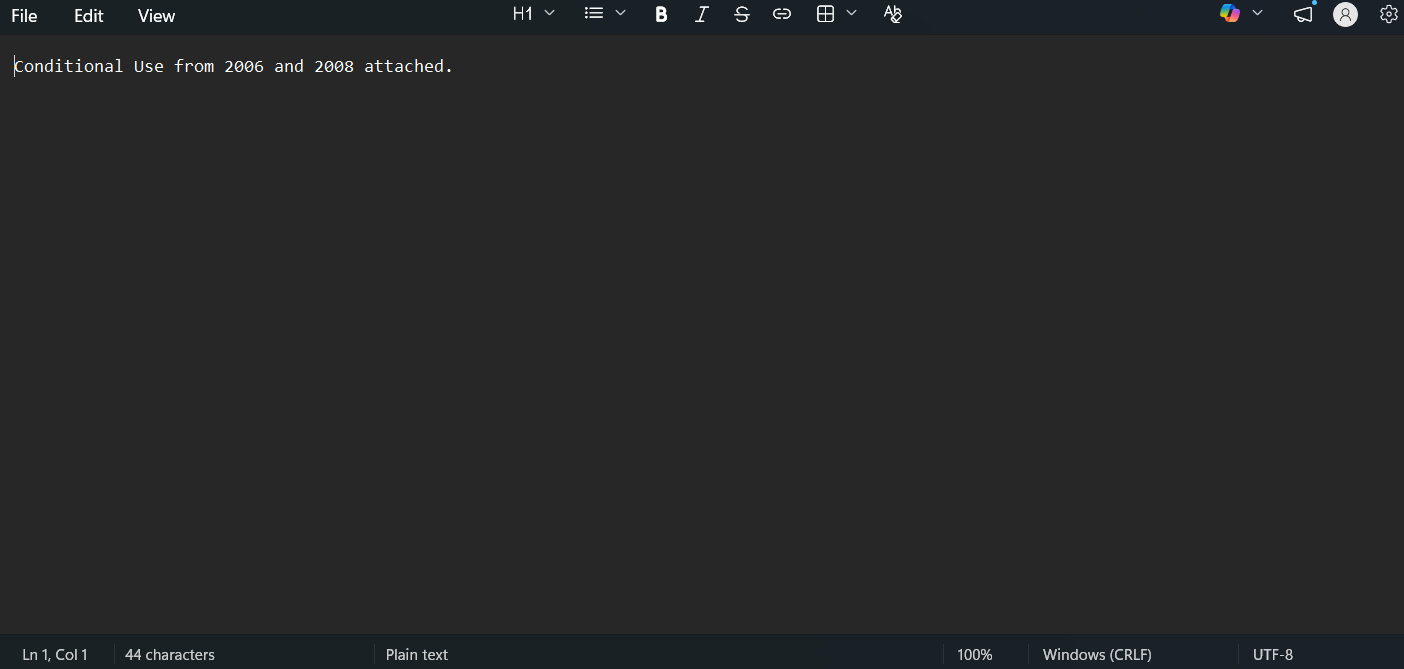Open the View menu
The width and height of the screenshot is (1404, 669).
pyautogui.click(x=156, y=16)
